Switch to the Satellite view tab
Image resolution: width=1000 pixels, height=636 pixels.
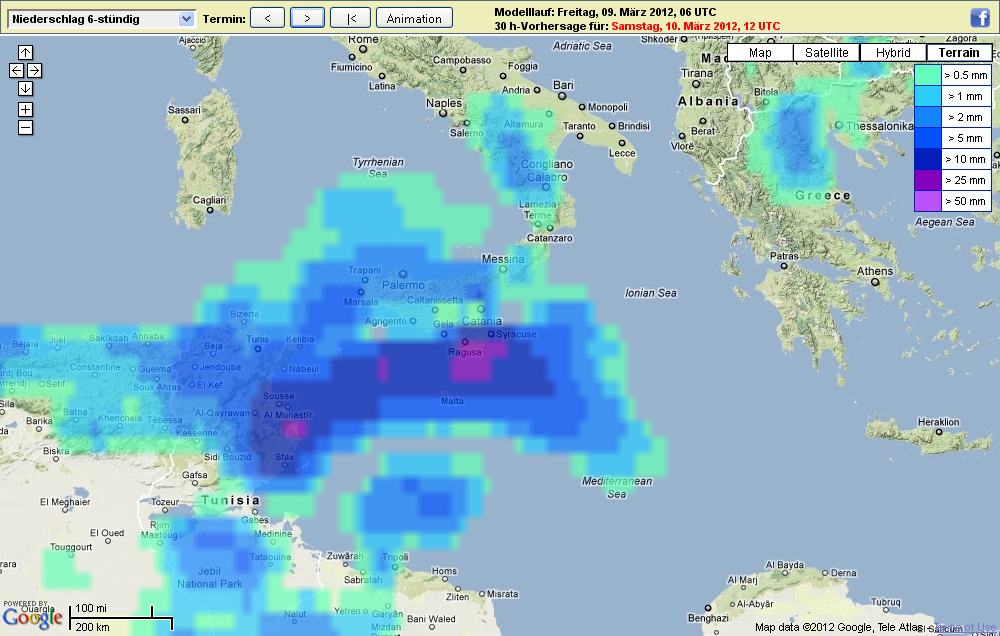click(x=827, y=53)
